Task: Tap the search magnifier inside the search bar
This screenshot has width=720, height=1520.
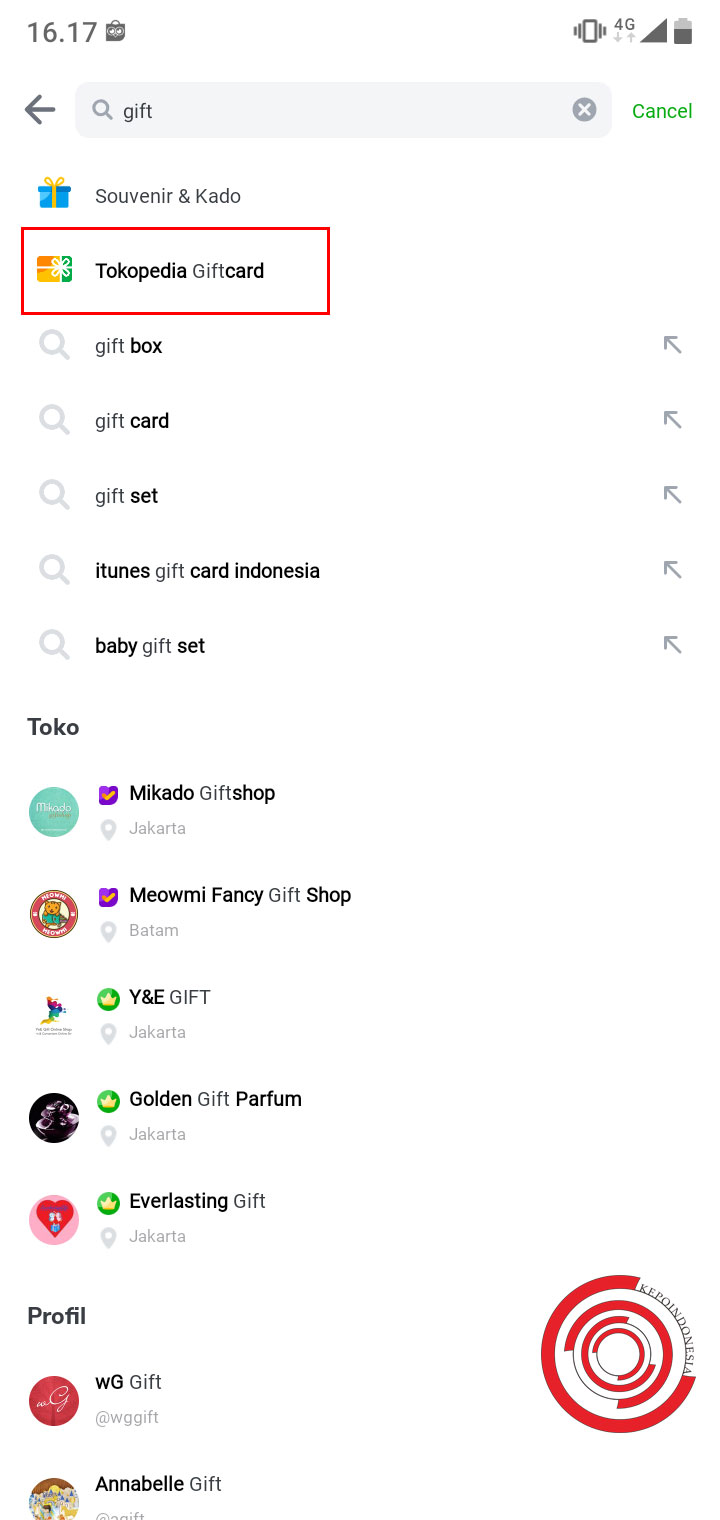Action: (103, 110)
